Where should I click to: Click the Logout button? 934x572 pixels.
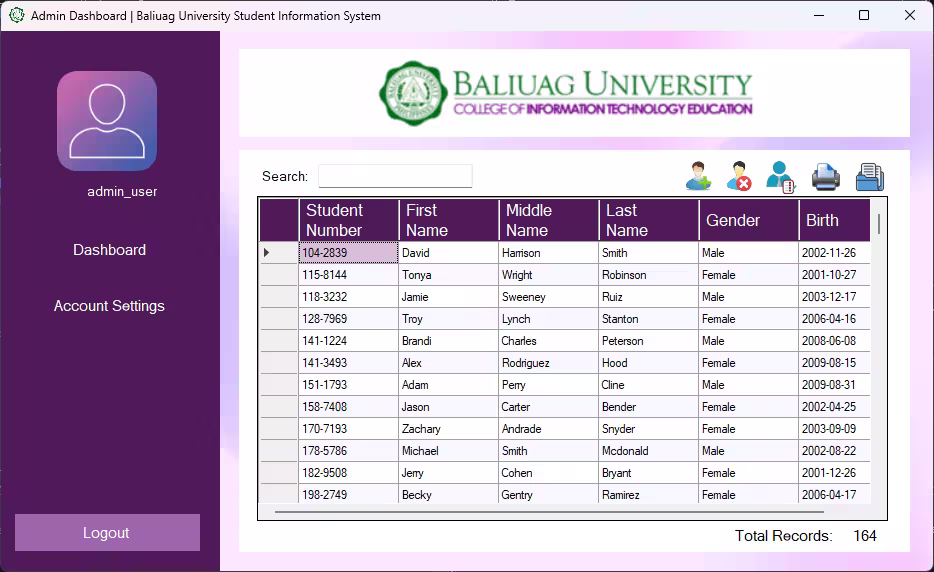click(x=107, y=533)
